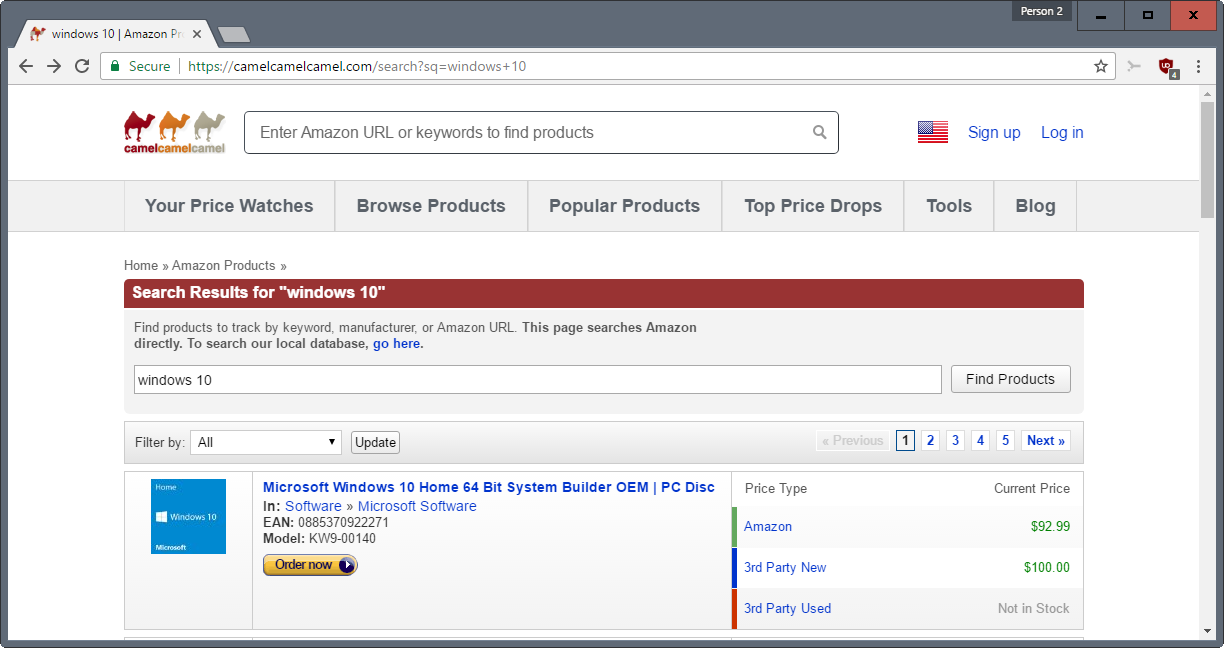Image resolution: width=1224 pixels, height=648 pixels.
Task: Select current page 1 in pagination
Action: [x=905, y=441]
